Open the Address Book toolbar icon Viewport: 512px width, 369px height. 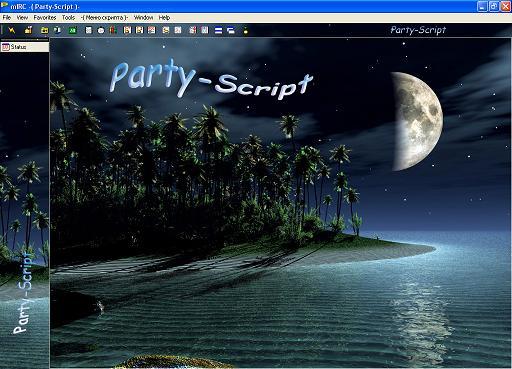88,30
